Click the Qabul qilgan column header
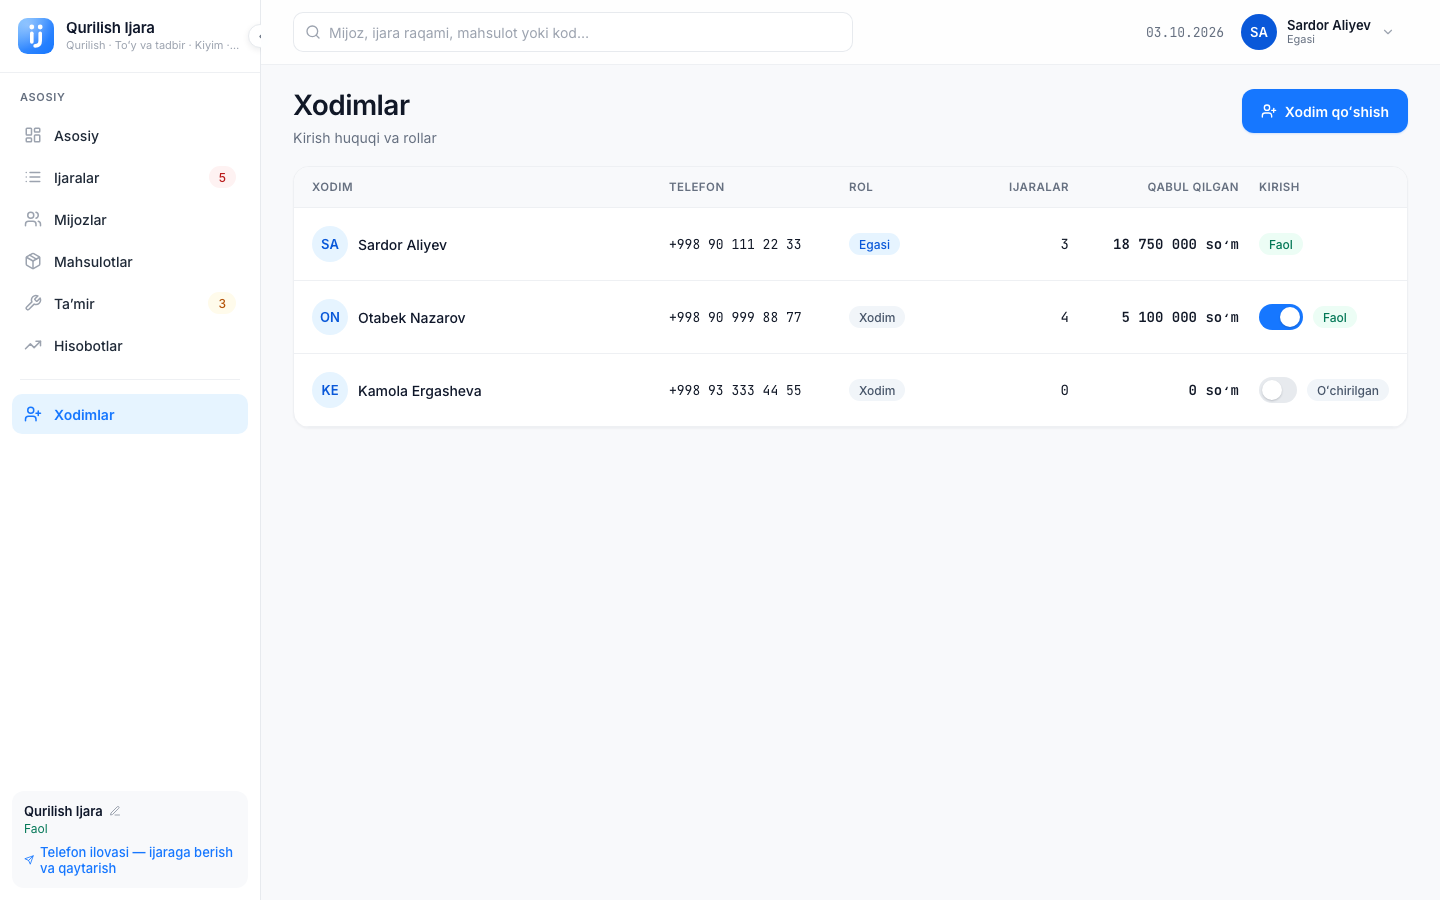This screenshot has width=1440, height=900. tap(1193, 187)
